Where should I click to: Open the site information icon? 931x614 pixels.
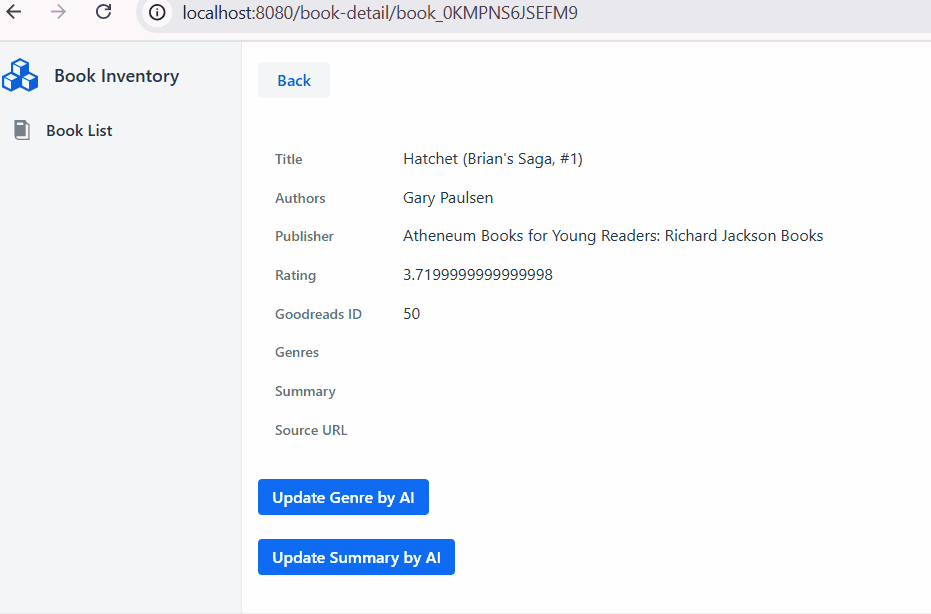coord(156,13)
